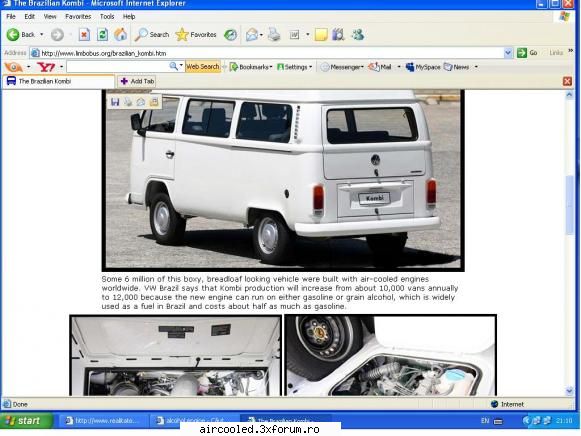This screenshot has height=436, width=581.
Task: Open the File menu
Action: click(x=11, y=17)
